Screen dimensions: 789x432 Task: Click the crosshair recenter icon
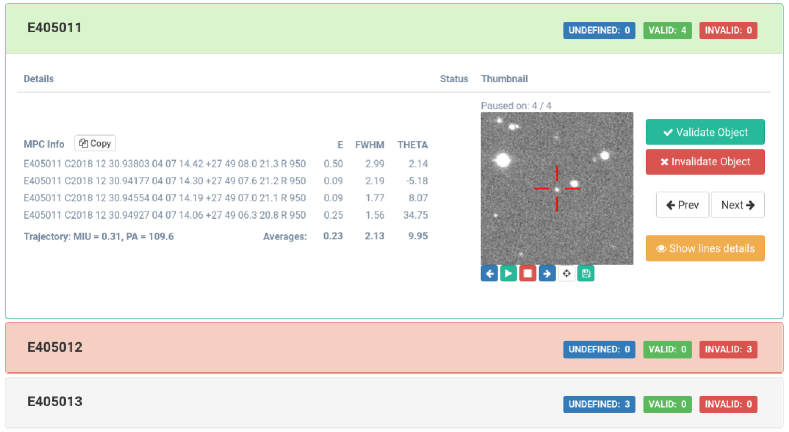pyautogui.click(x=567, y=274)
